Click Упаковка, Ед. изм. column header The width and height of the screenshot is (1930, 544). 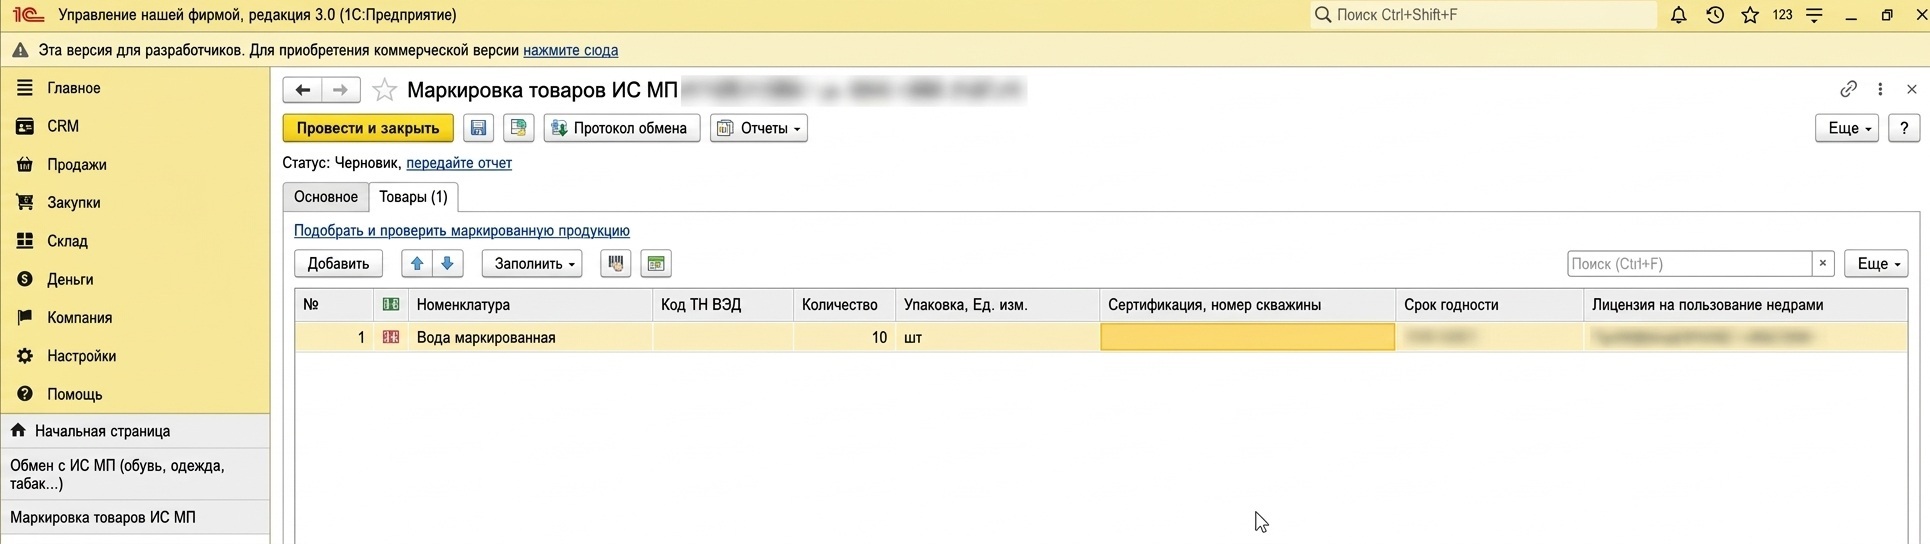(997, 305)
